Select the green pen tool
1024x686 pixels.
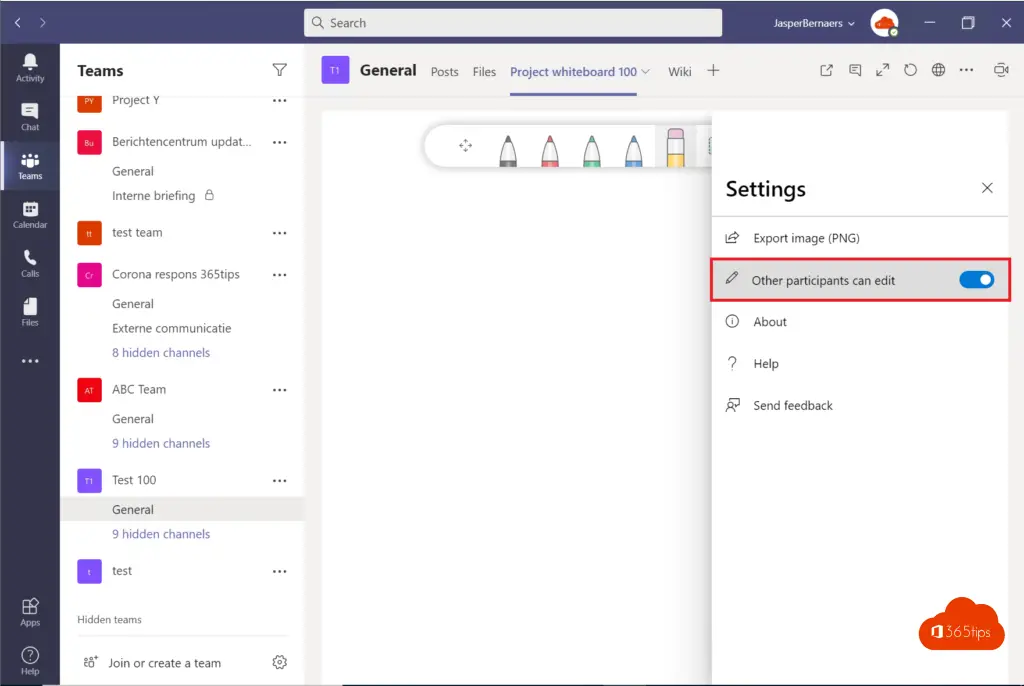(x=592, y=150)
